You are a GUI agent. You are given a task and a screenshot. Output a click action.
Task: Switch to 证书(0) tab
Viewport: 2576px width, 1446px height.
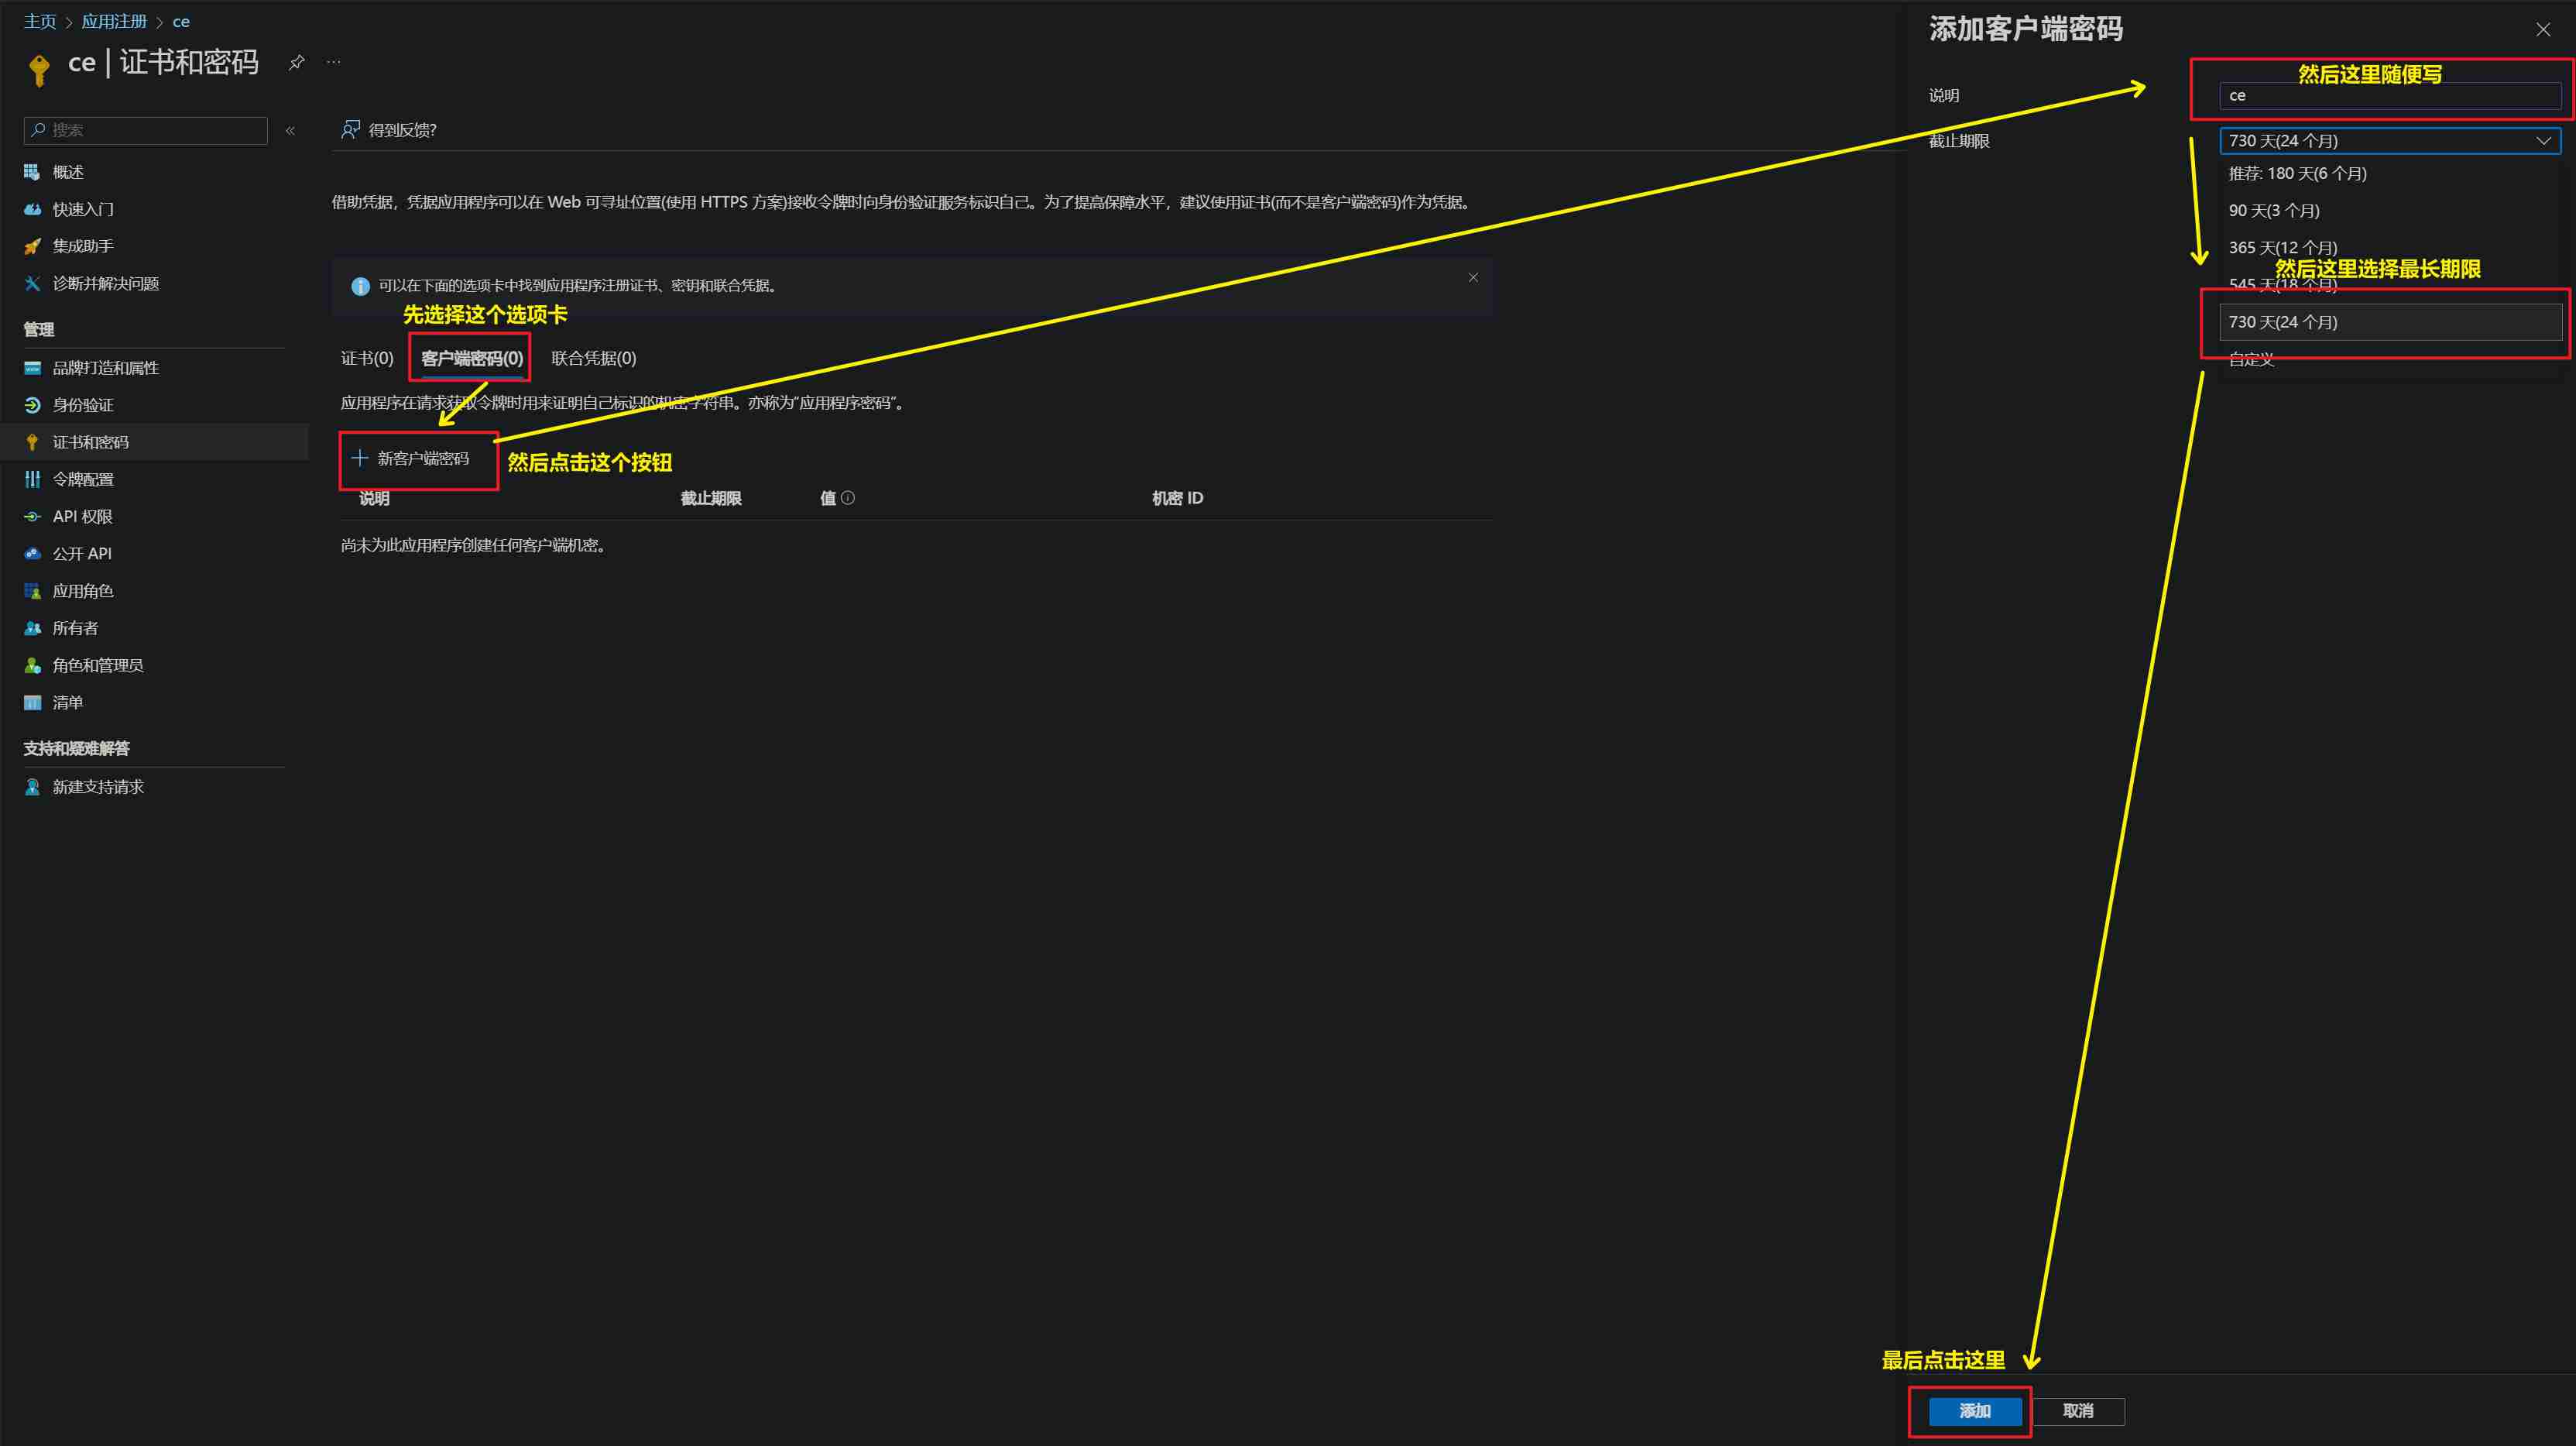(x=367, y=358)
